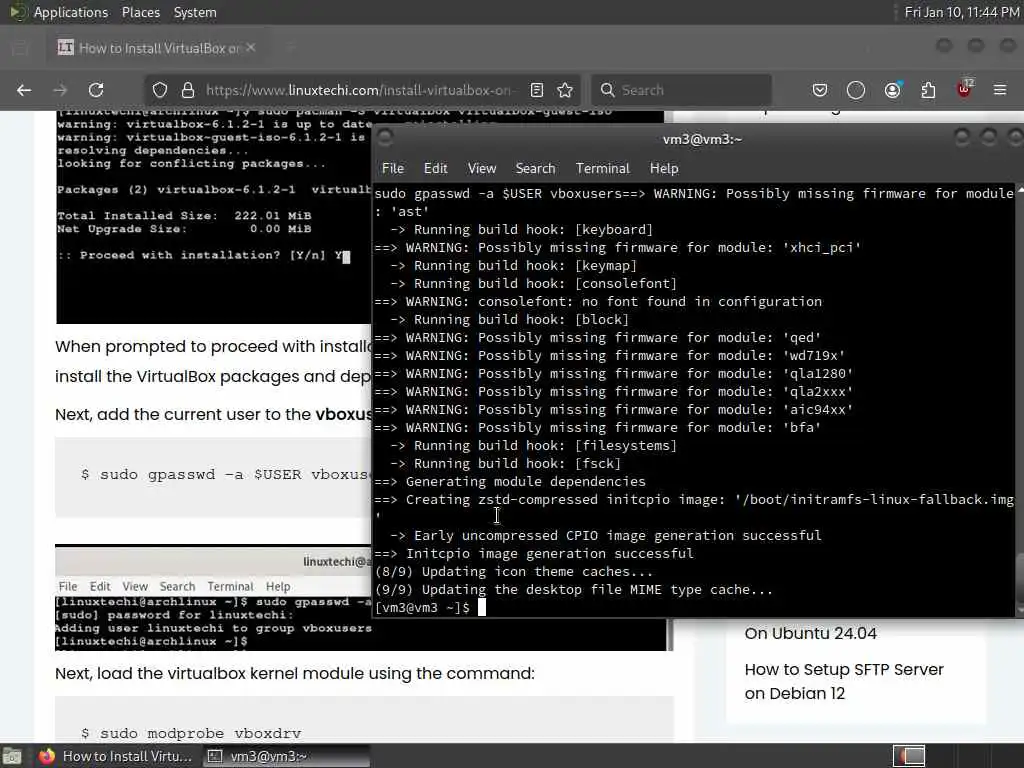Switch to vm3@vm3 terminal taskbar button
The height and width of the screenshot is (768, 1024).
285,756
